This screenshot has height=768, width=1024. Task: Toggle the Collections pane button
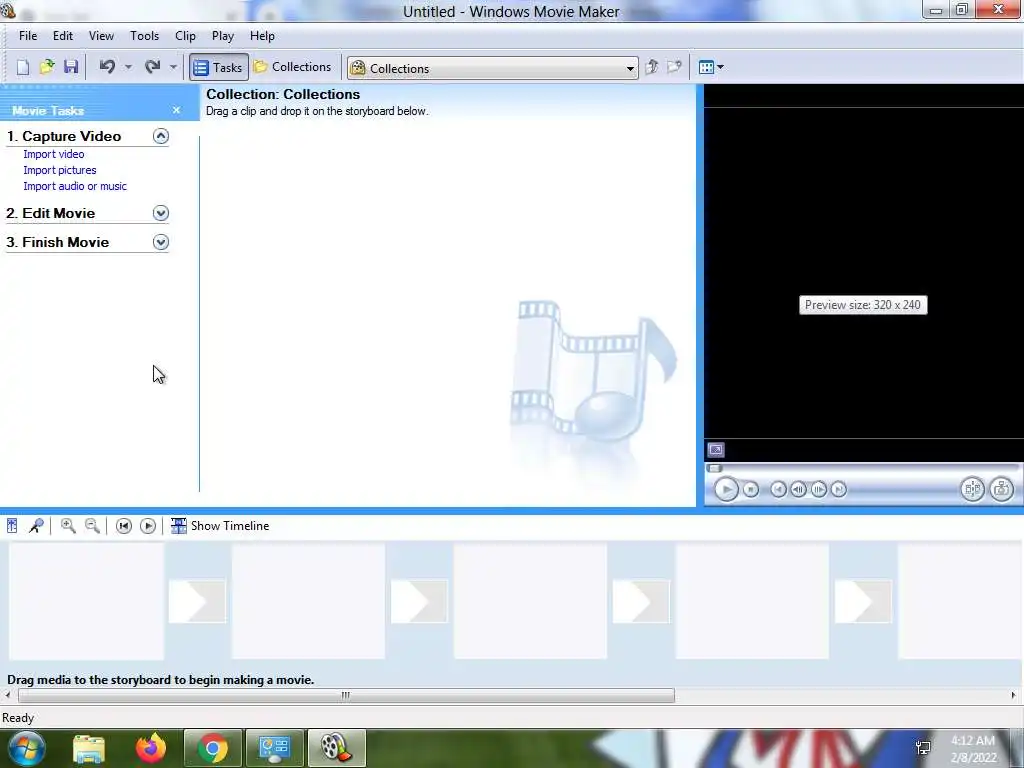(x=293, y=67)
